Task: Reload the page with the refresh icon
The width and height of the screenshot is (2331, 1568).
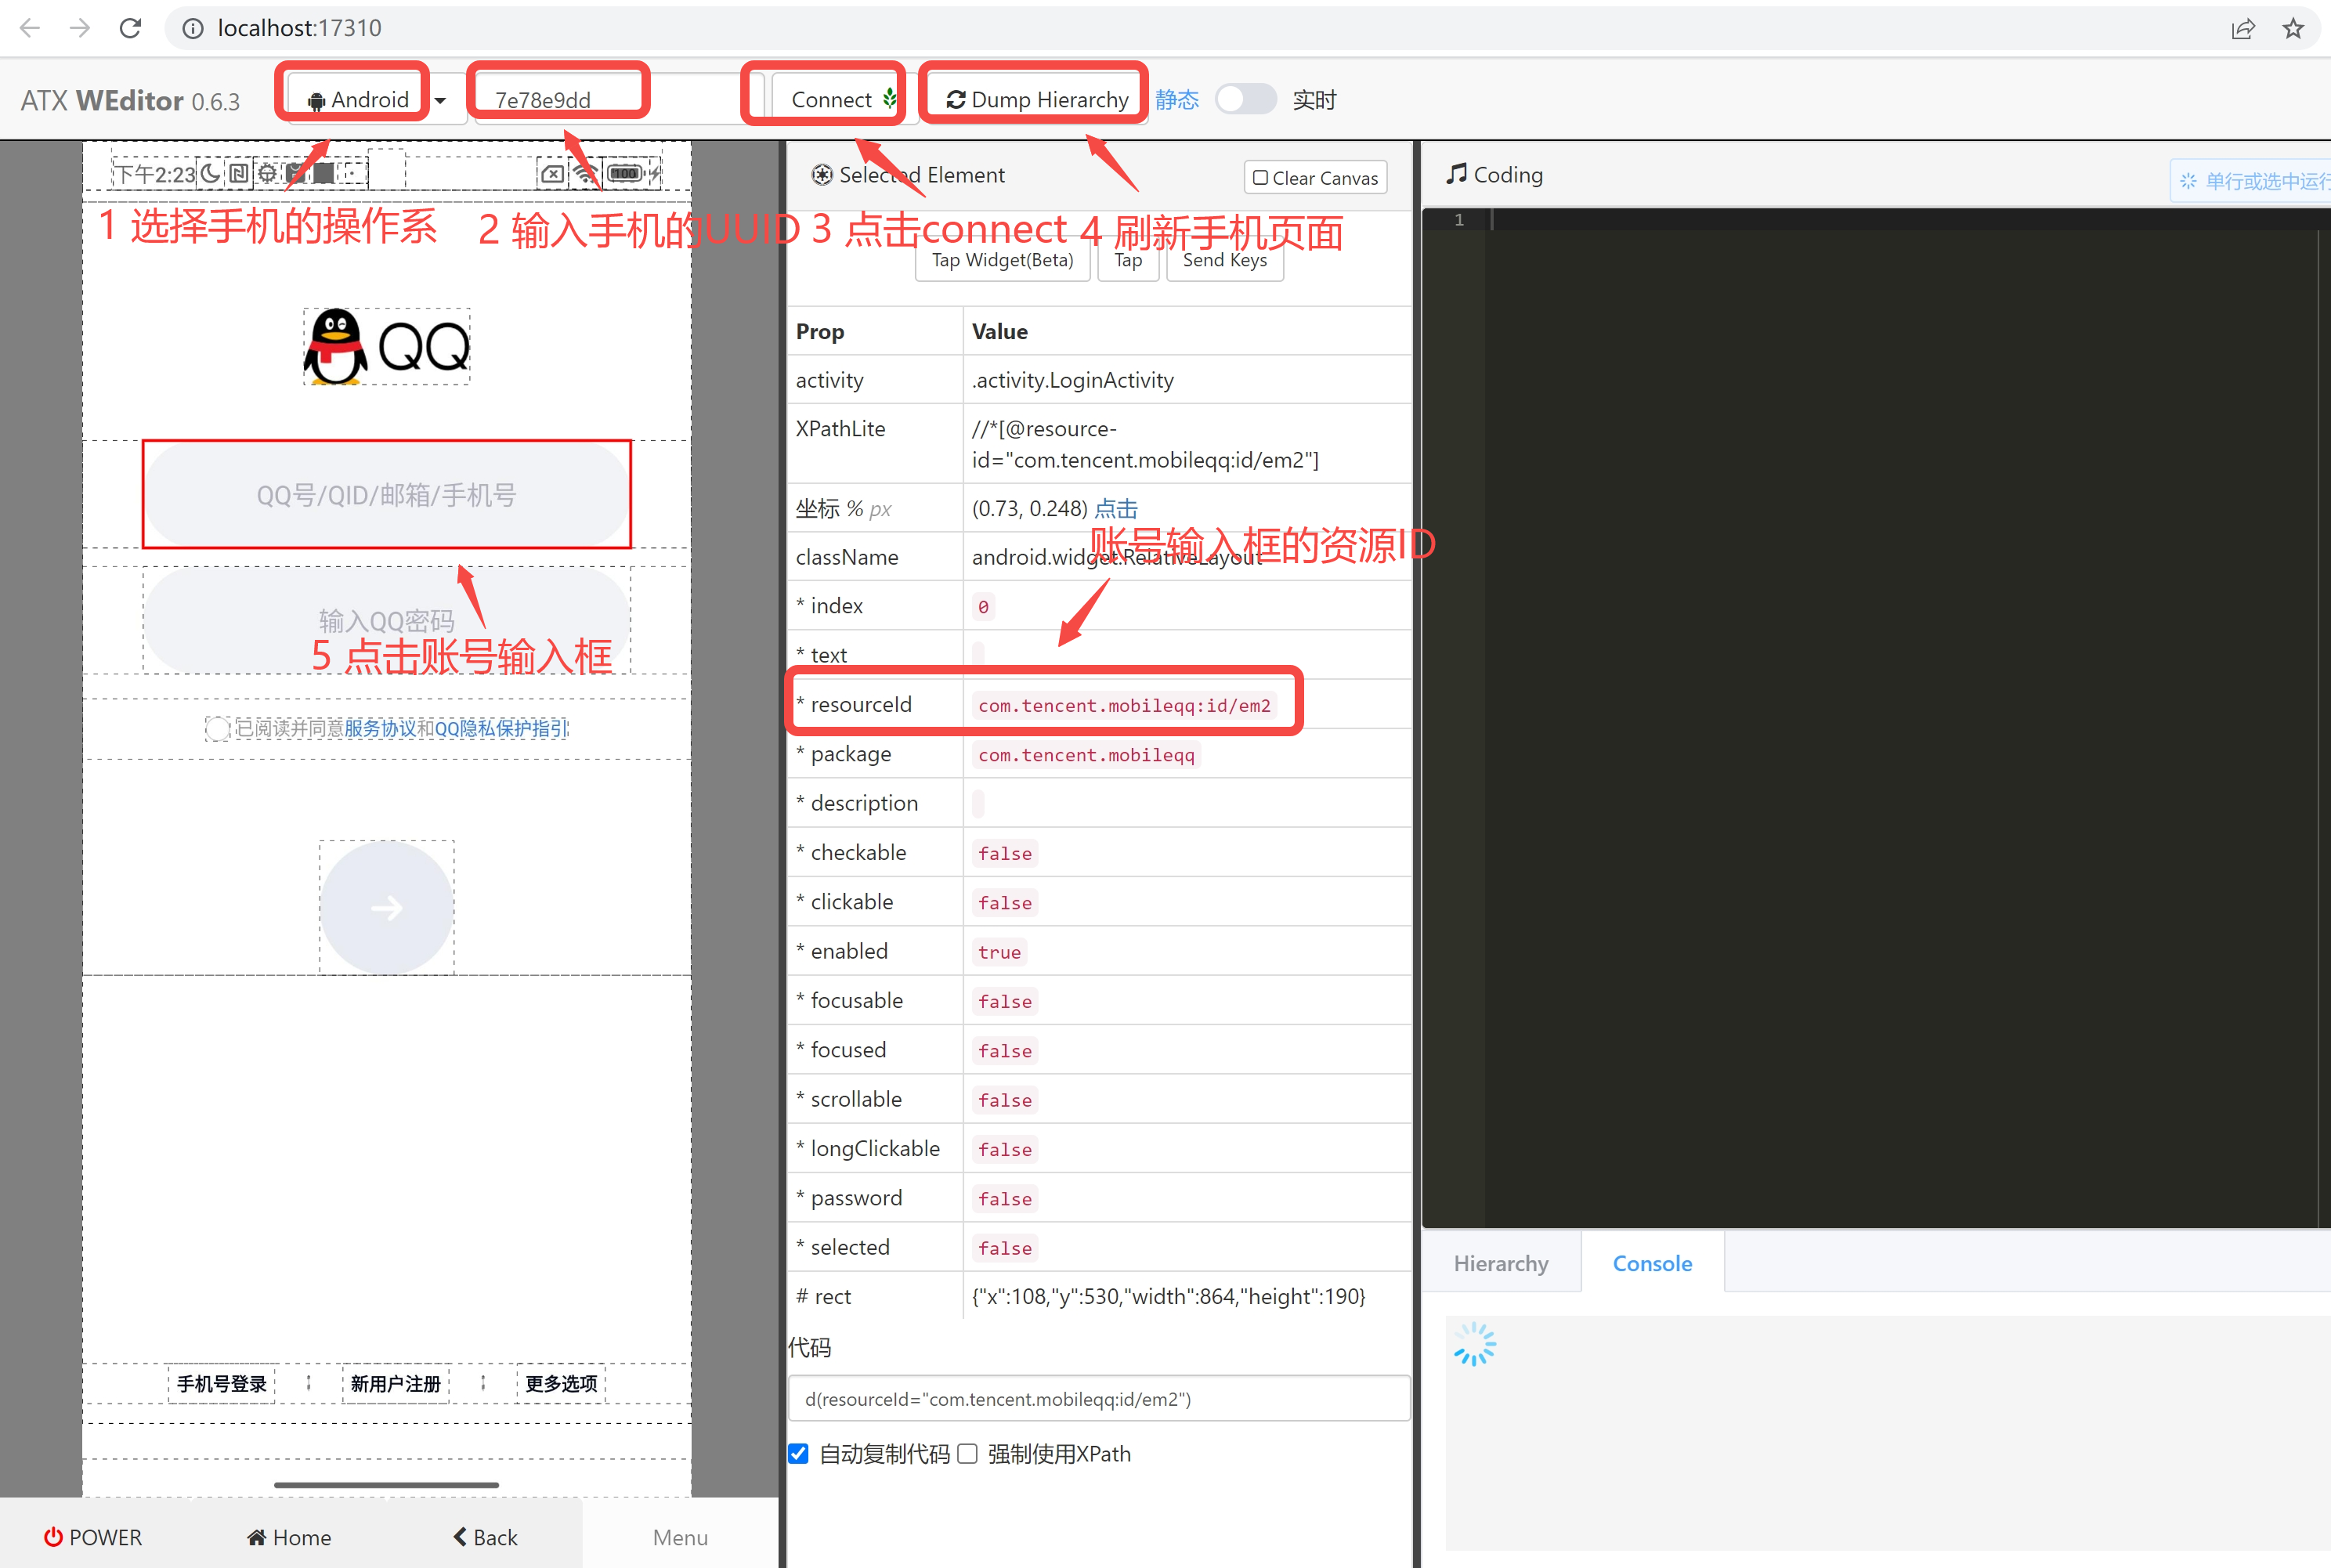Action: click(x=130, y=28)
